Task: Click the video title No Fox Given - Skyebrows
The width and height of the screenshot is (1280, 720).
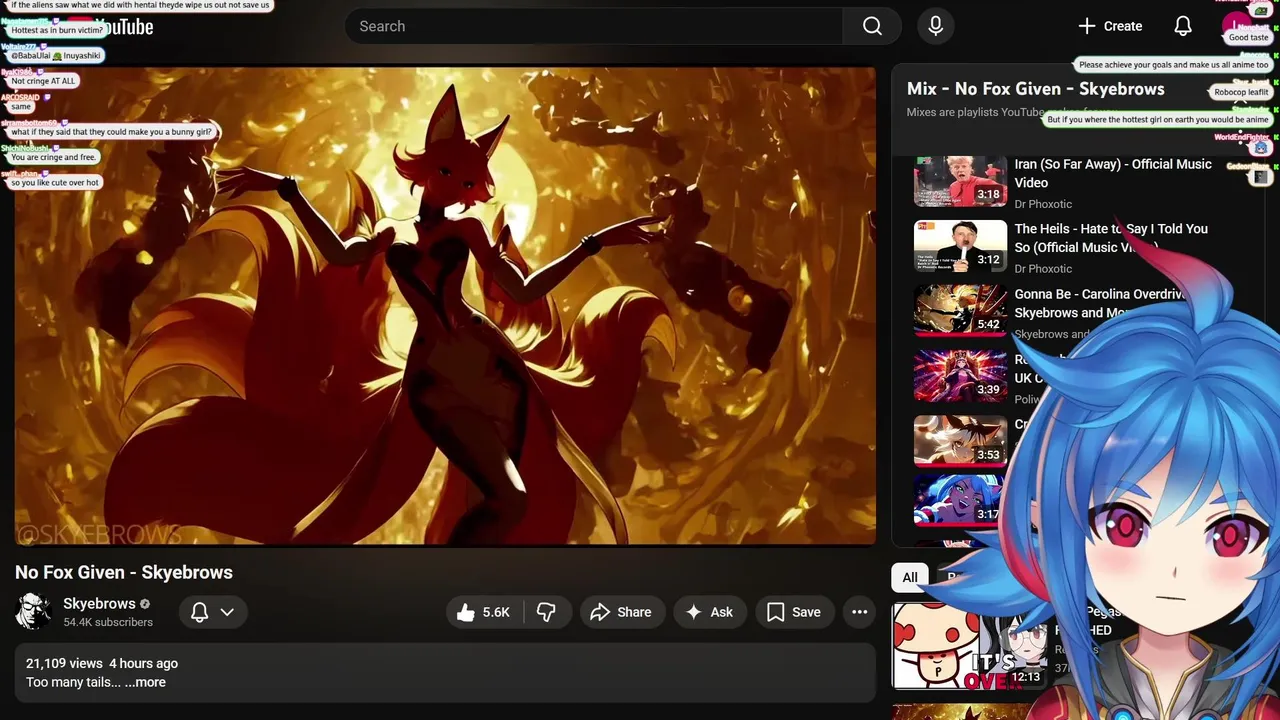Action: (124, 572)
